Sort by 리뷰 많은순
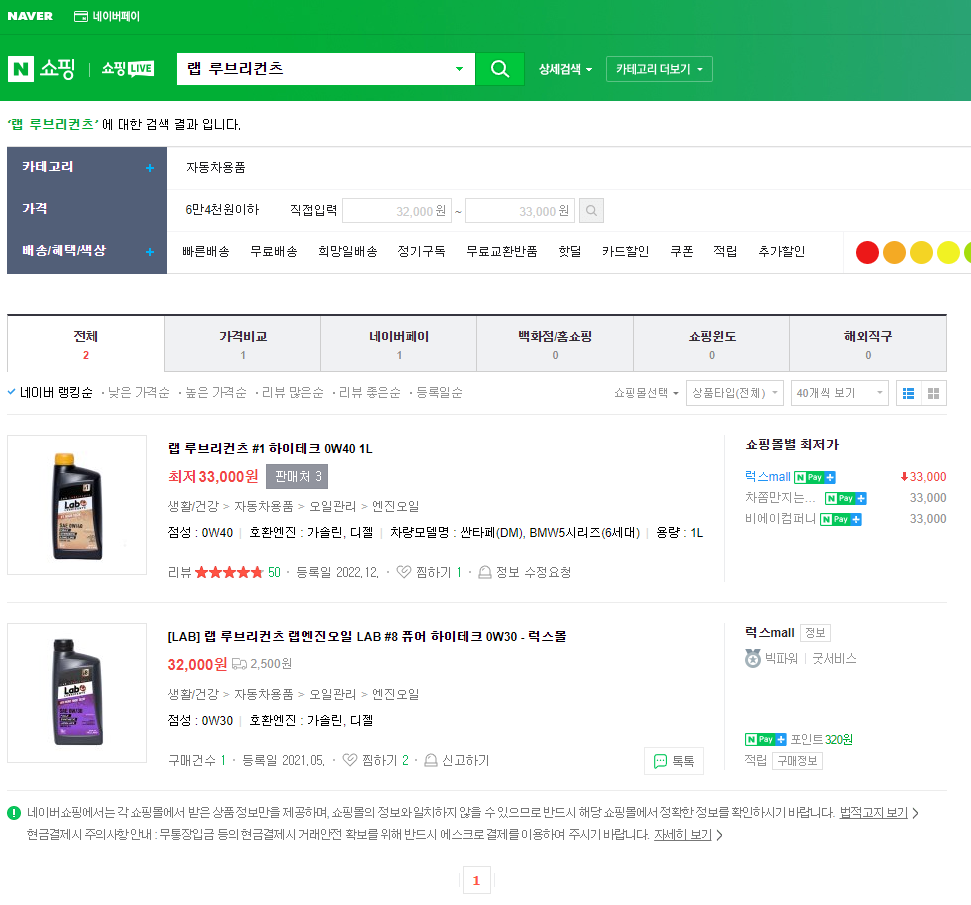Screen dimensions: 971x905 point(293,393)
